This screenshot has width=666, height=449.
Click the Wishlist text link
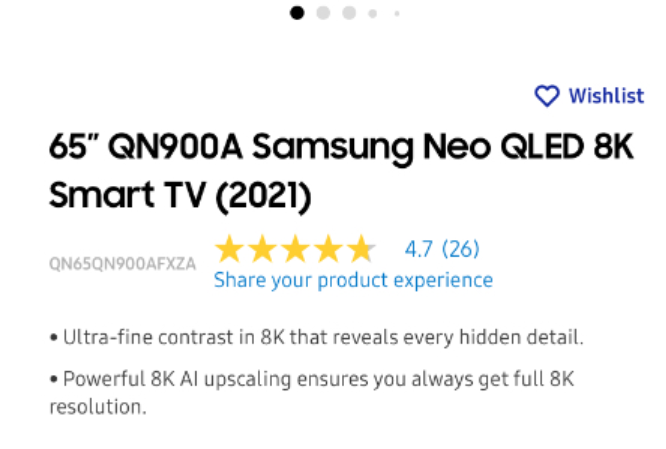click(x=606, y=96)
